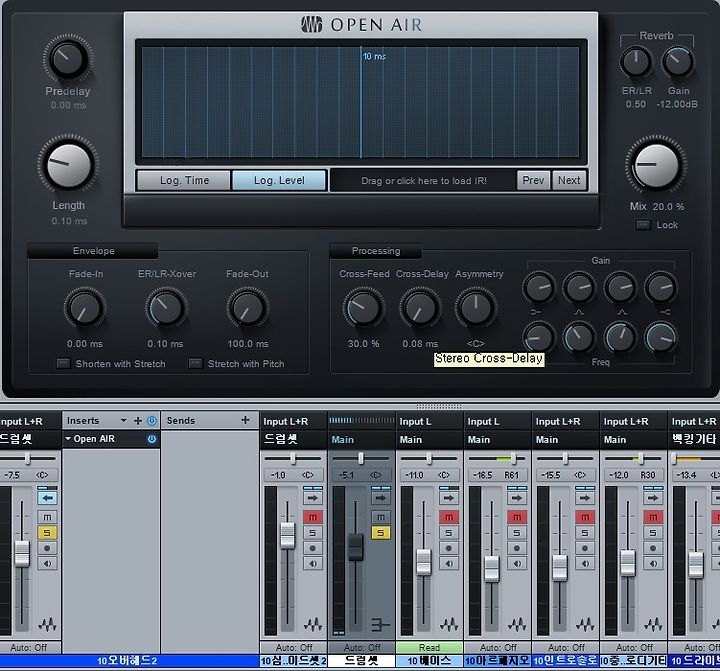Open Auto: Off dropdown on 드럼셋 bus channel
The width and height of the screenshot is (720, 671).
(361, 648)
